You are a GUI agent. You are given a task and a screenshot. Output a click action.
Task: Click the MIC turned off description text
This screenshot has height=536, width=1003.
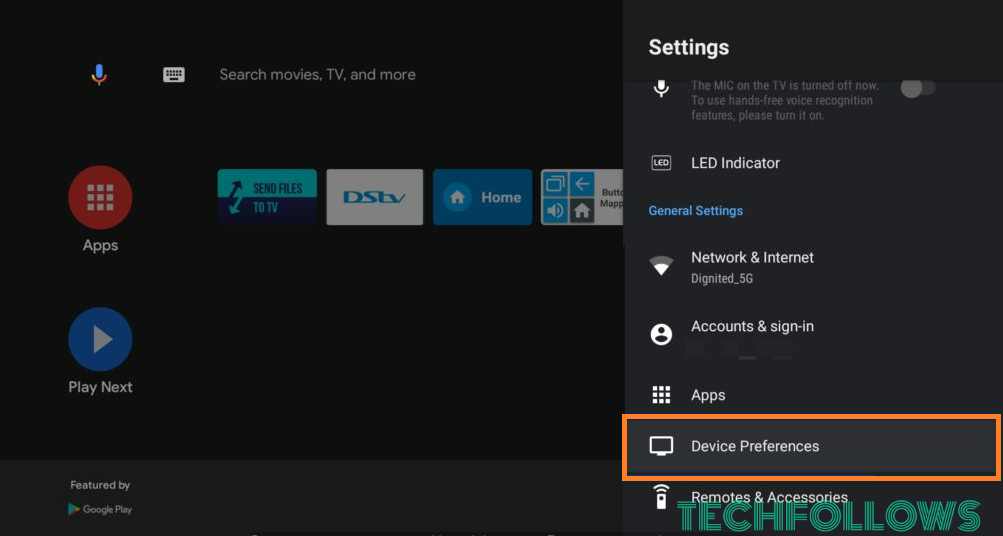point(785,100)
